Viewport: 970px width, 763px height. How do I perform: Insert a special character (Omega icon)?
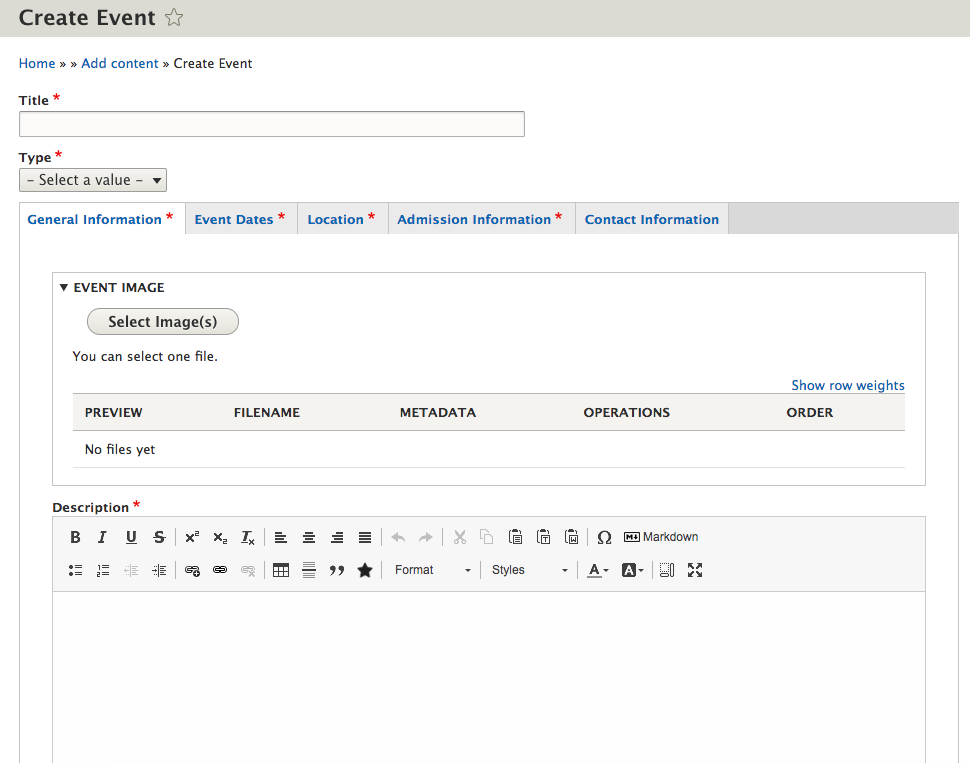pyautogui.click(x=604, y=537)
